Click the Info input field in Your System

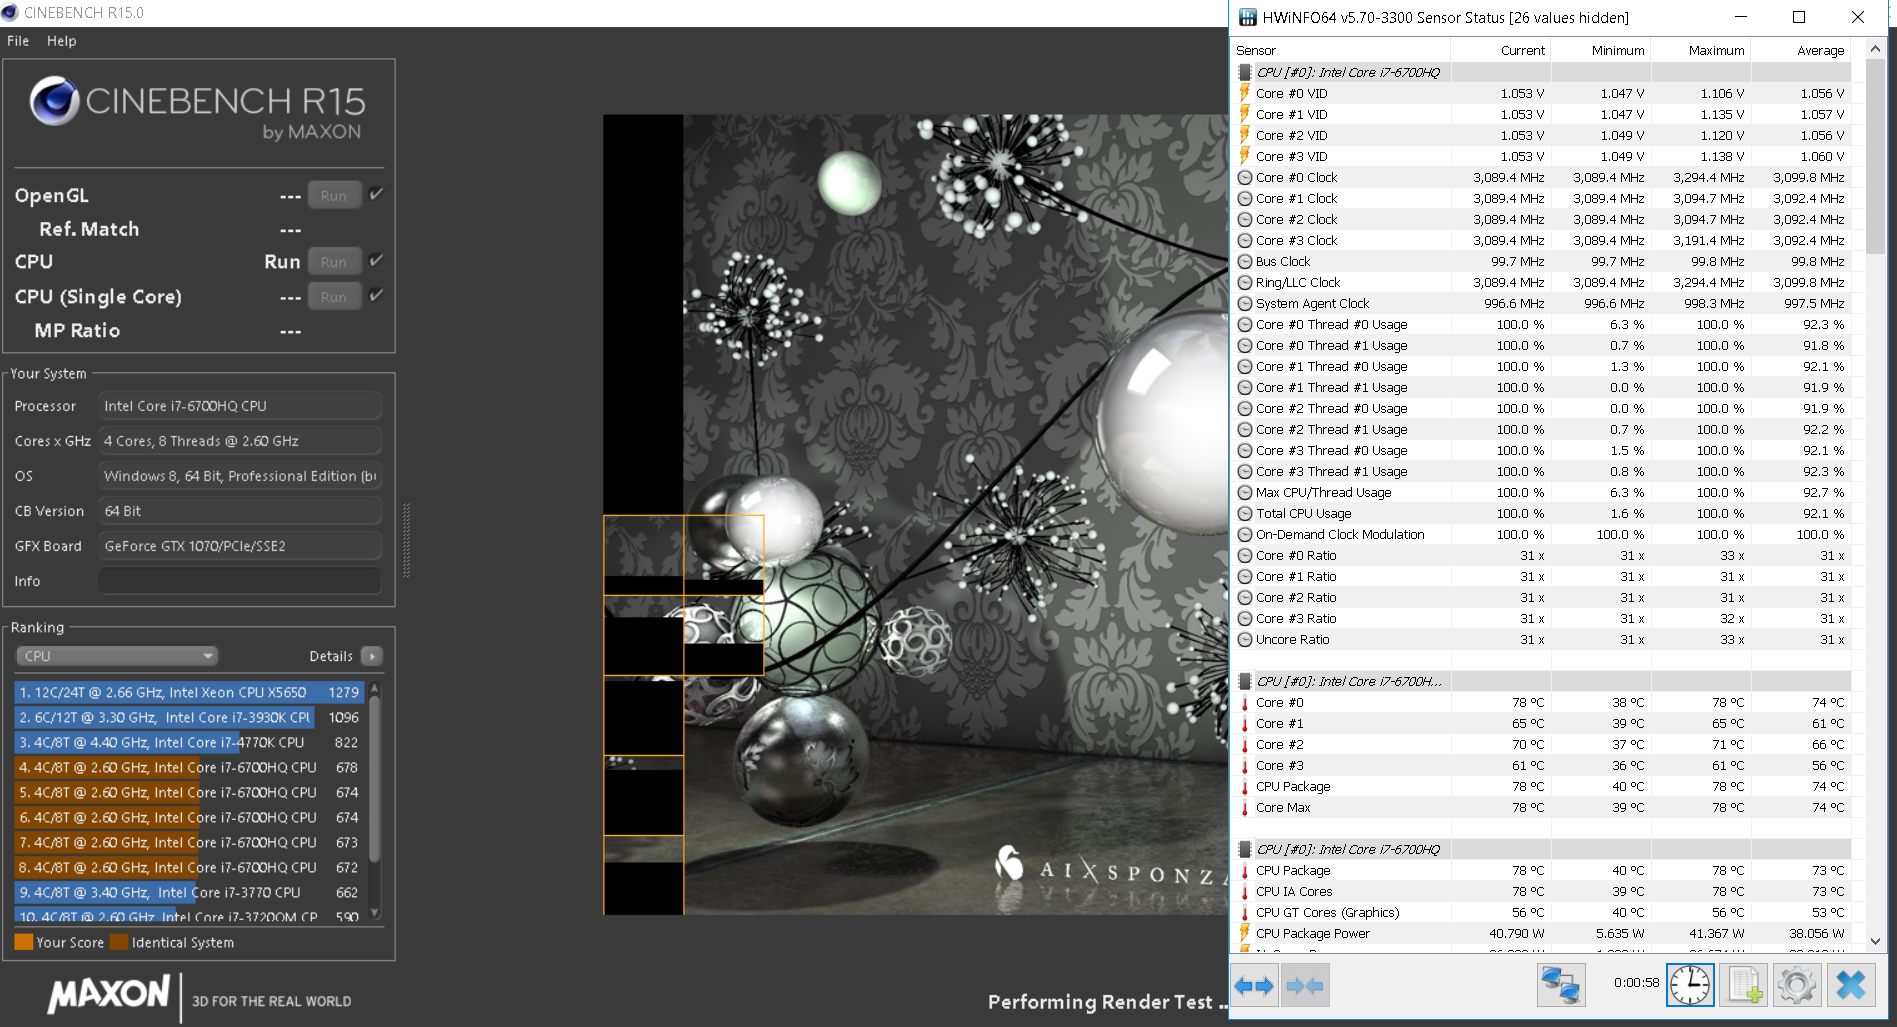tap(240, 581)
